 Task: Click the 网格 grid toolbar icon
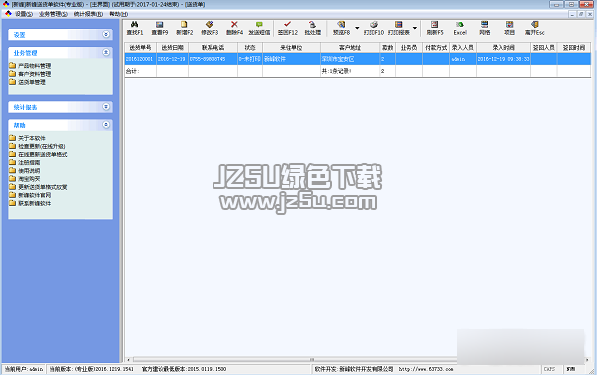tap(485, 25)
